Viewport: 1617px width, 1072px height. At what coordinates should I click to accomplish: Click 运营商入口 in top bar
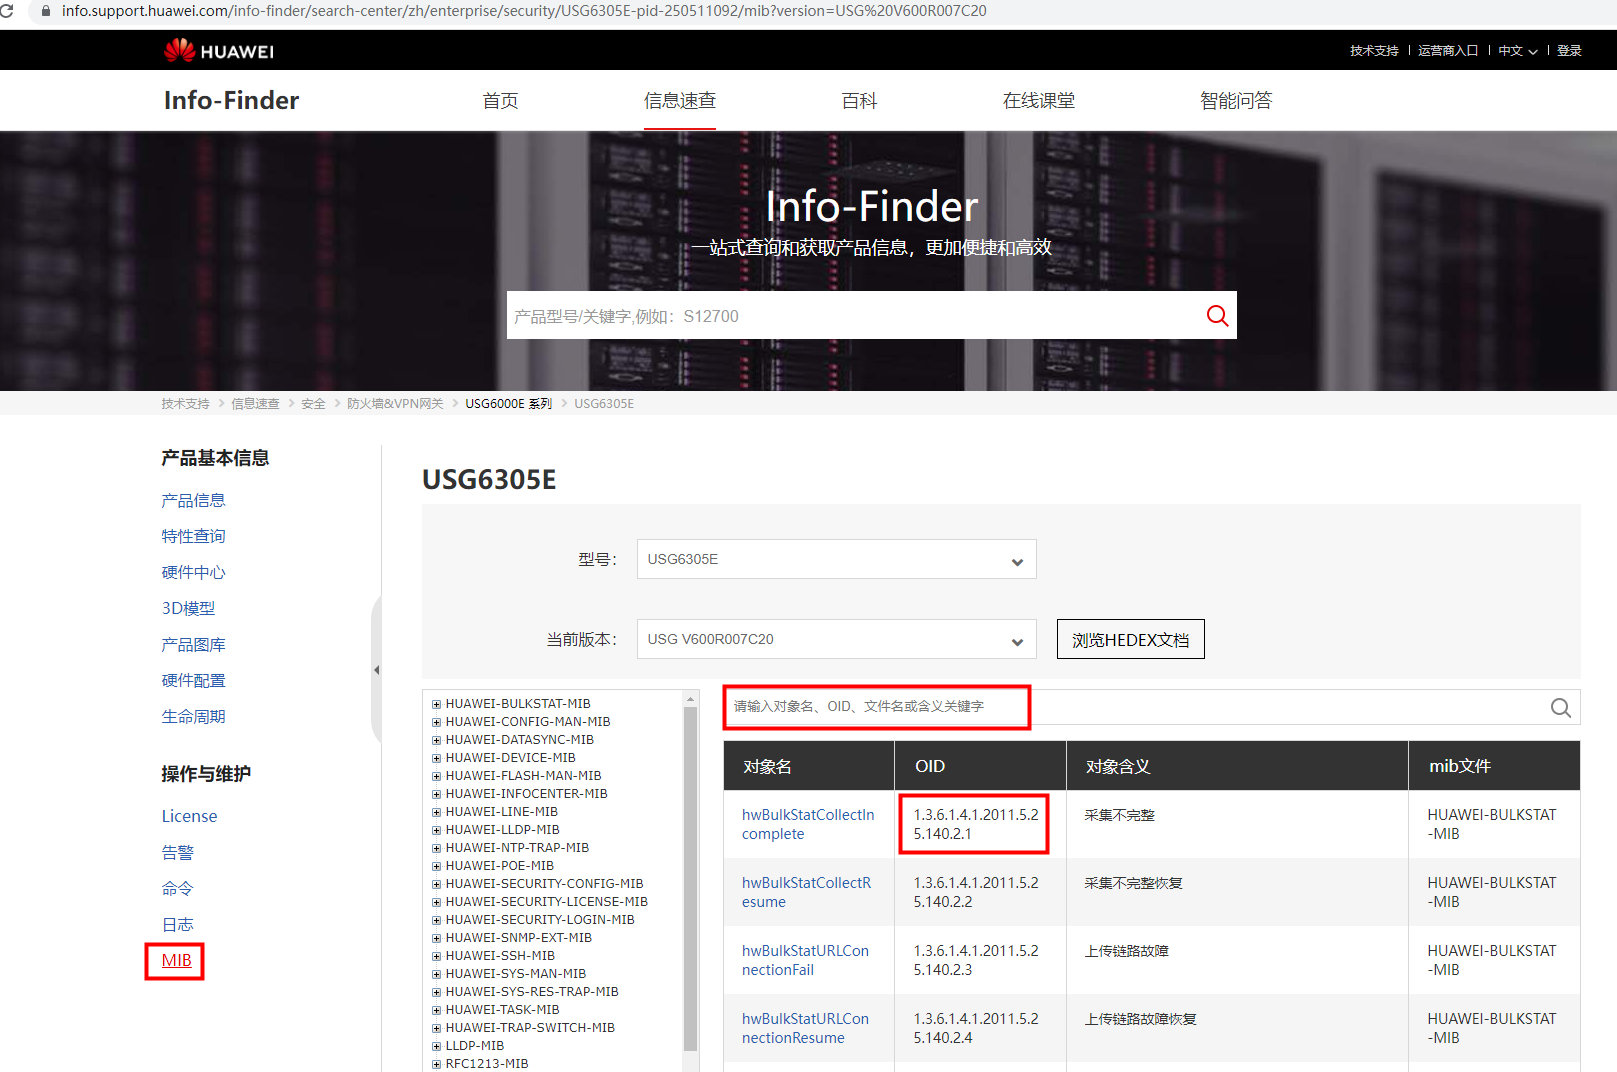pyautogui.click(x=1448, y=51)
